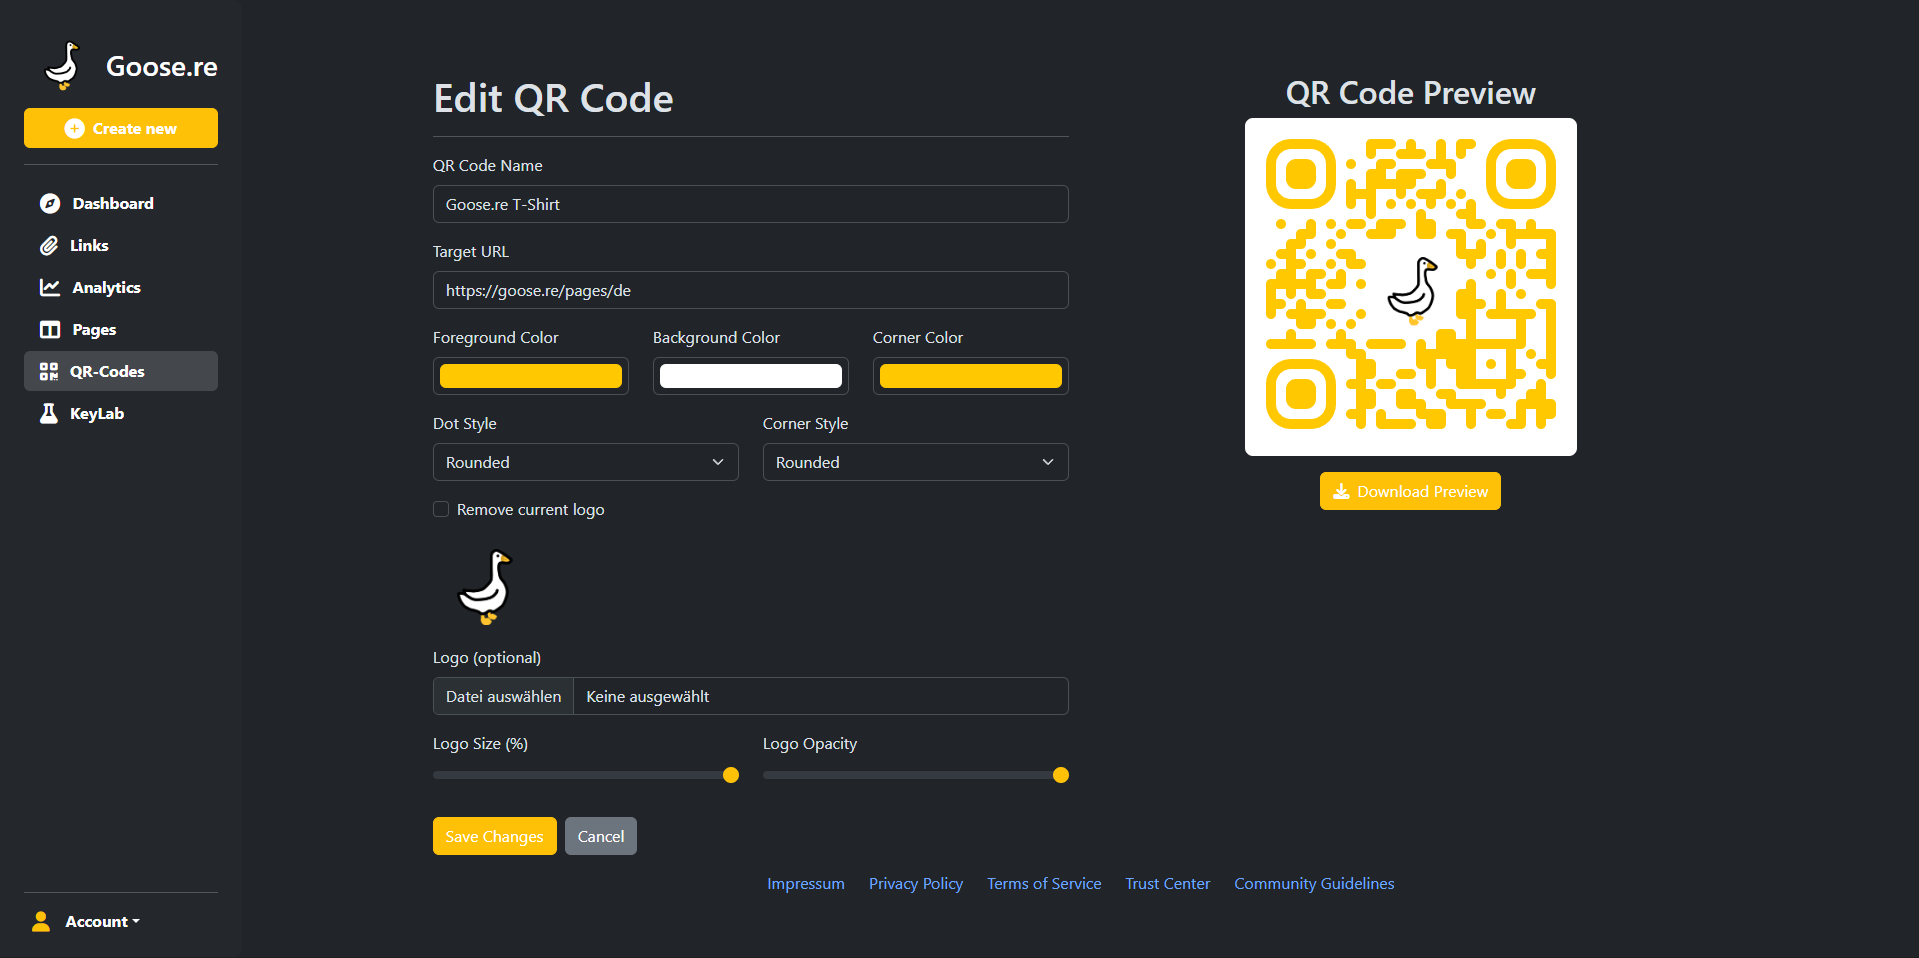Open the Dot Style dropdown

point(585,462)
